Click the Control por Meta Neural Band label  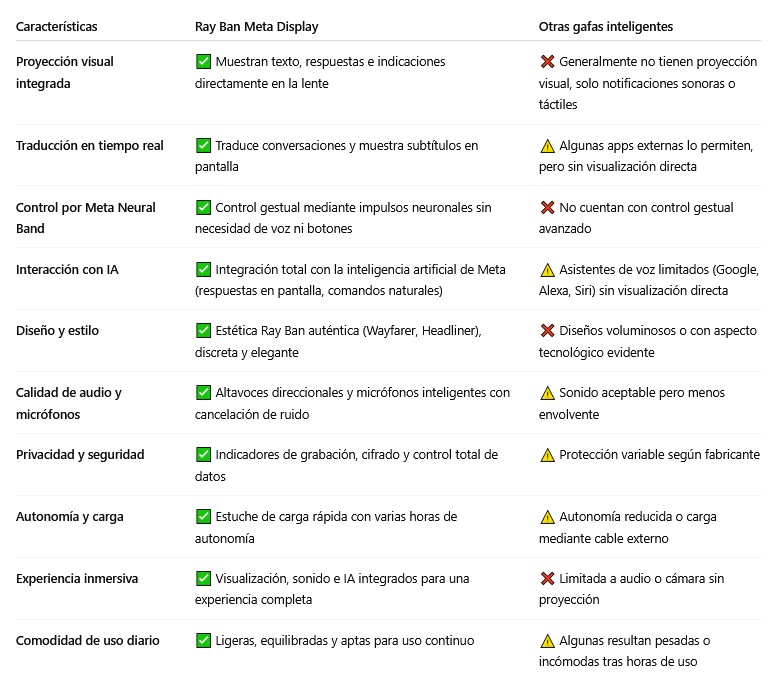[86, 218]
